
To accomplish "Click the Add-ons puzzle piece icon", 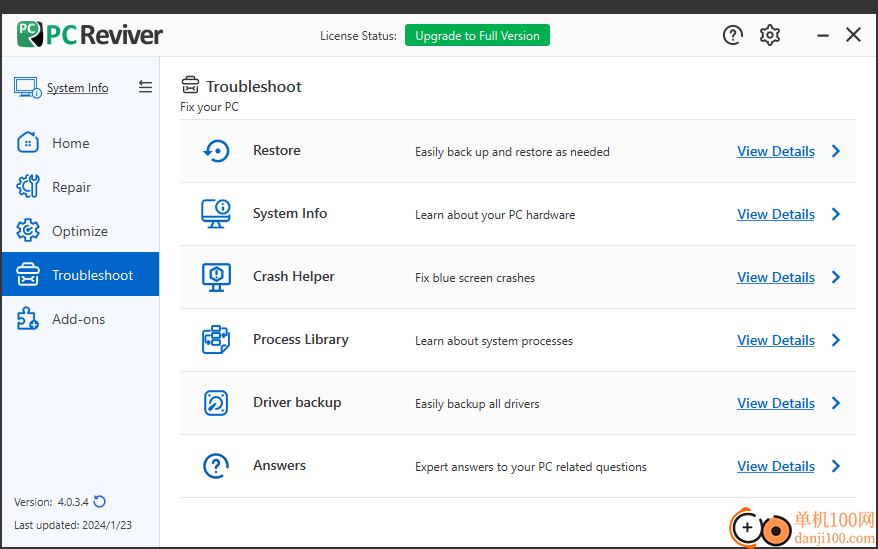I will point(28,318).
